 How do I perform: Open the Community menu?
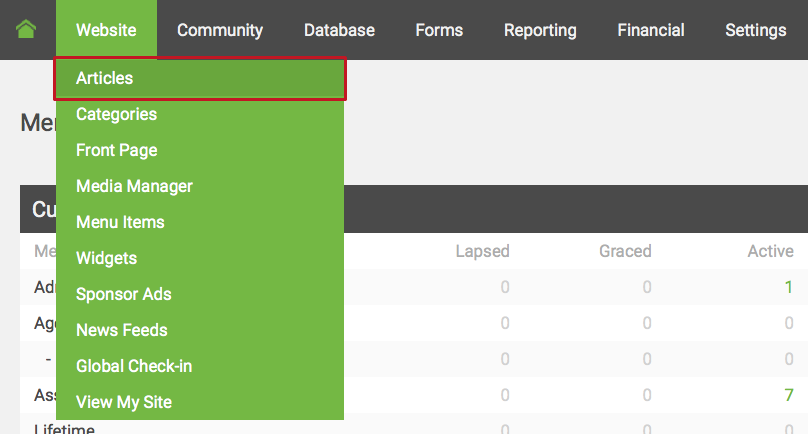[x=220, y=30]
